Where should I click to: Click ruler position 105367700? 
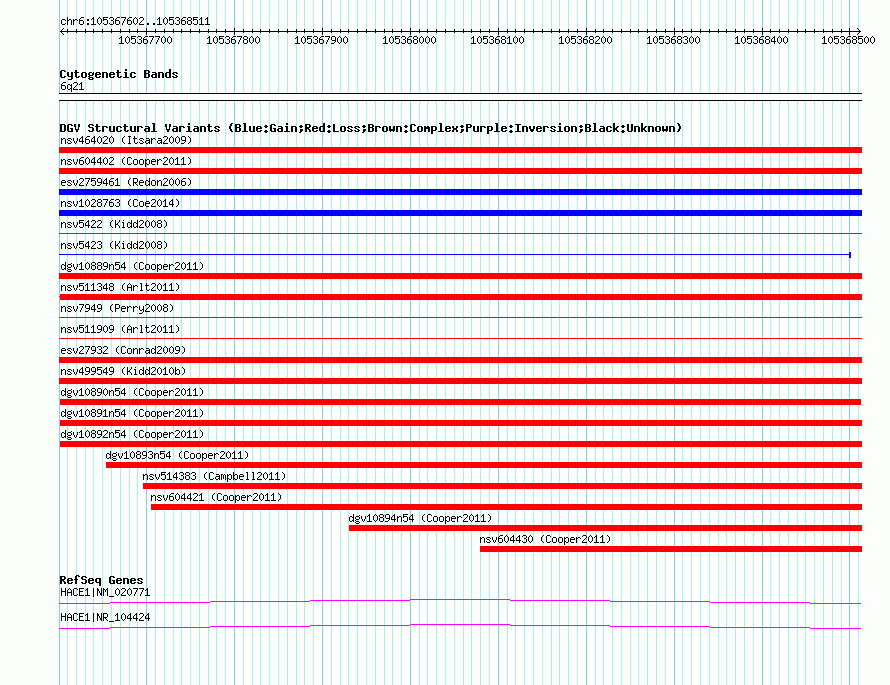[145, 40]
